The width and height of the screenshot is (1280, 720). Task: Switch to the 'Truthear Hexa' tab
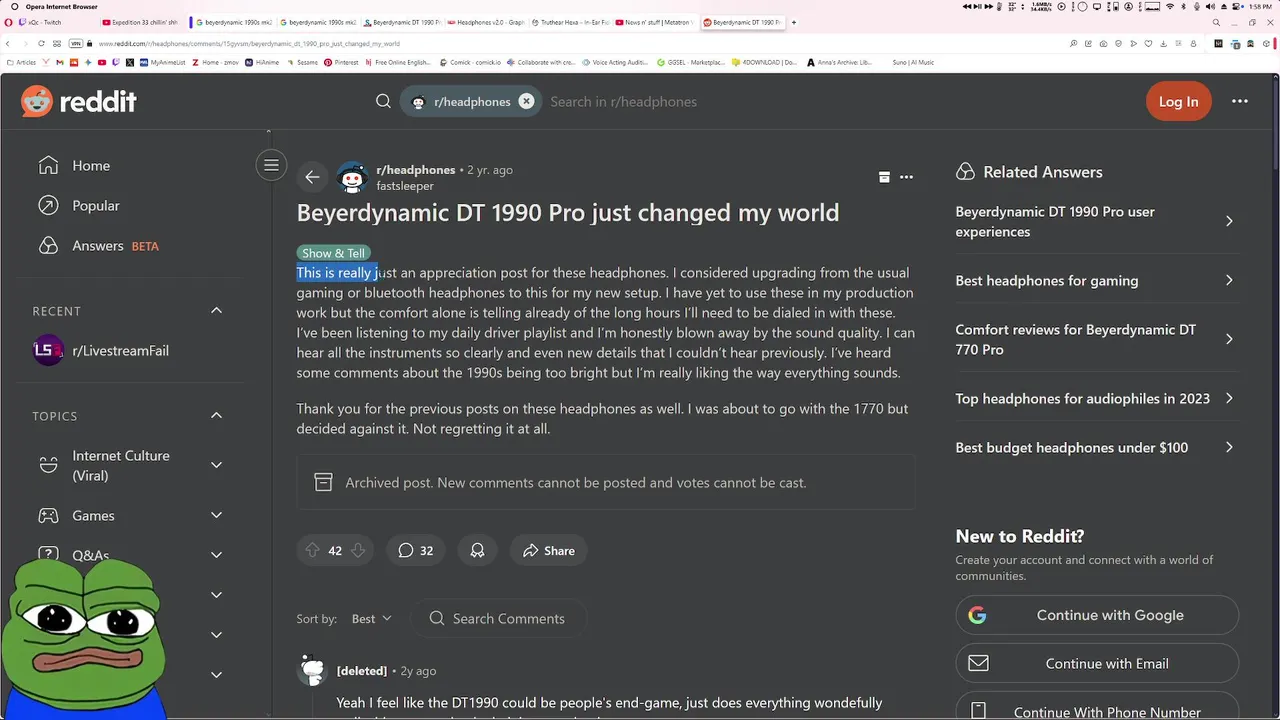tap(571, 22)
